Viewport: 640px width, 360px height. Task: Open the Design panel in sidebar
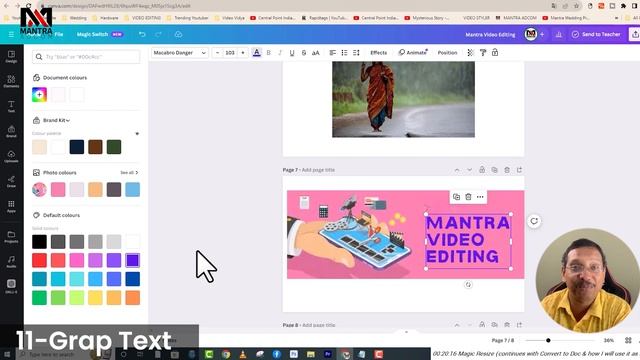click(x=11, y=56)
